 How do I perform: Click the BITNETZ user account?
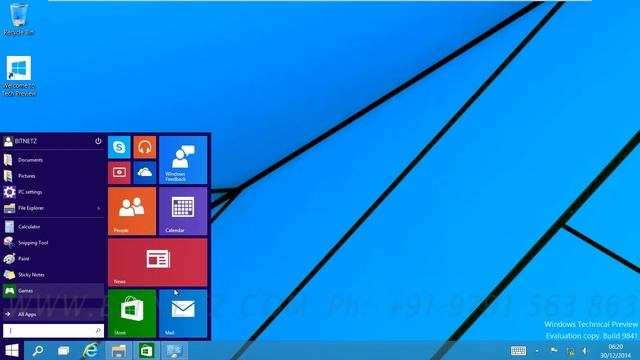20,141
